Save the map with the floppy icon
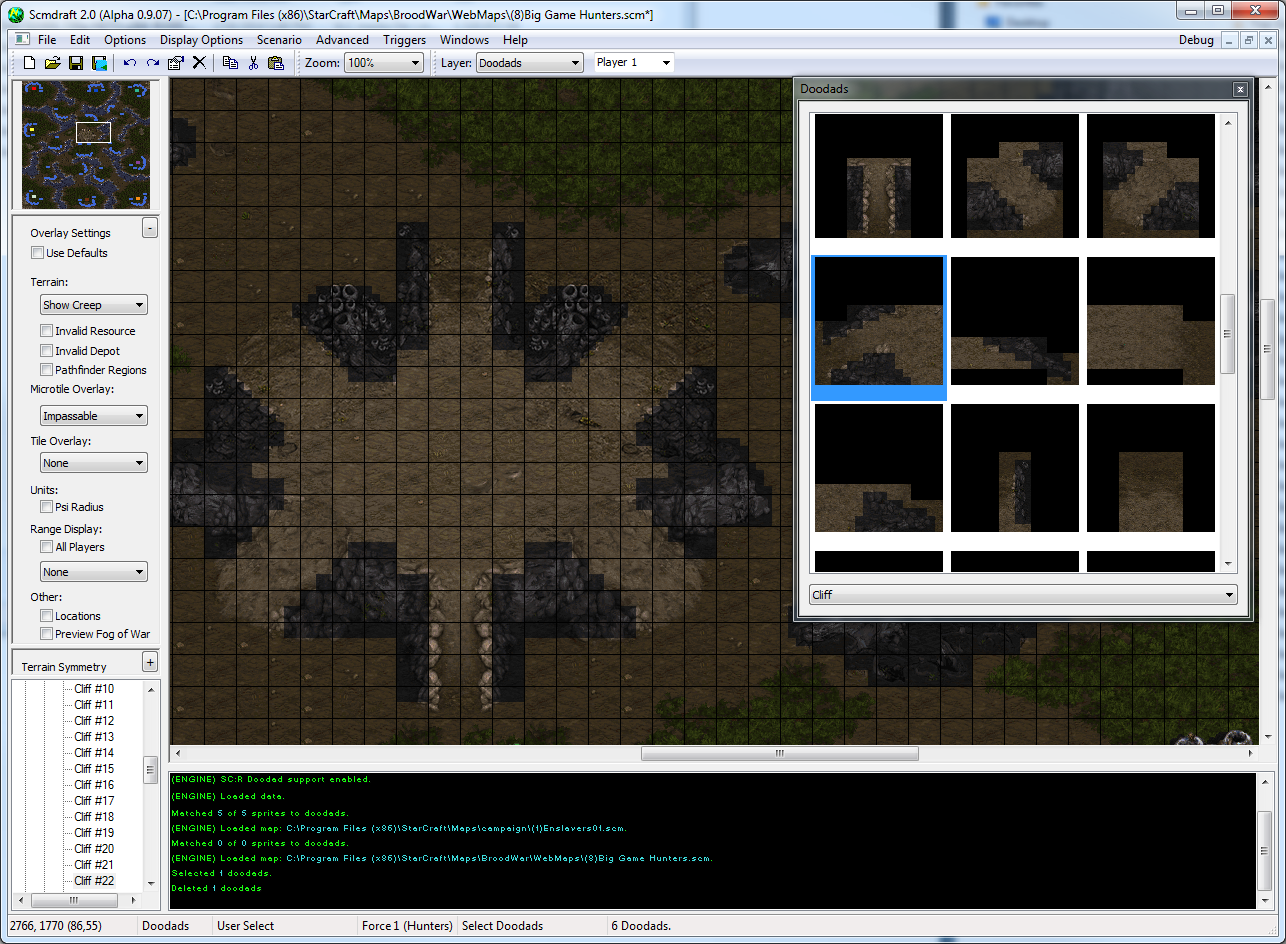Screen dimensions: 1286x944 (x=76, y=63)
